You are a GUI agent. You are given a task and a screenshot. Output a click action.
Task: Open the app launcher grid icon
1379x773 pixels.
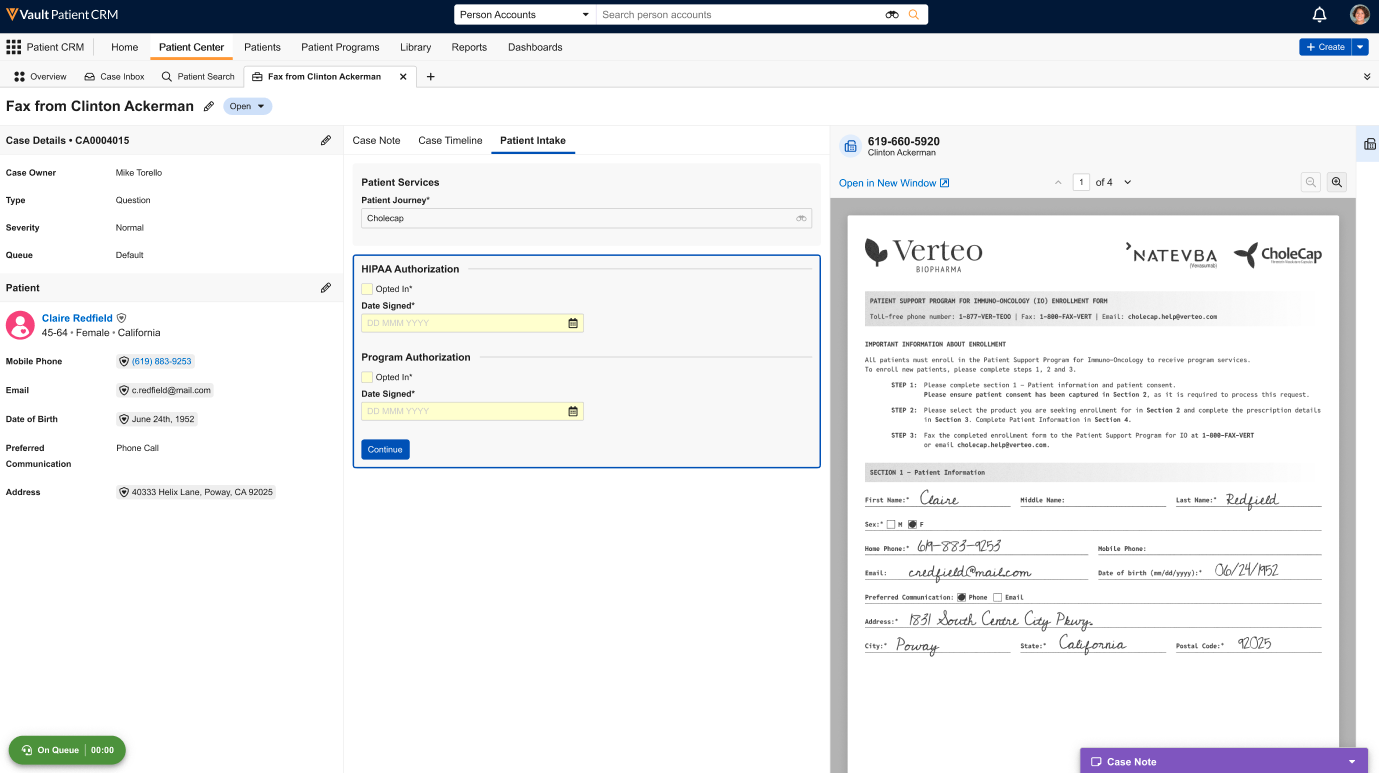(14, 47)
